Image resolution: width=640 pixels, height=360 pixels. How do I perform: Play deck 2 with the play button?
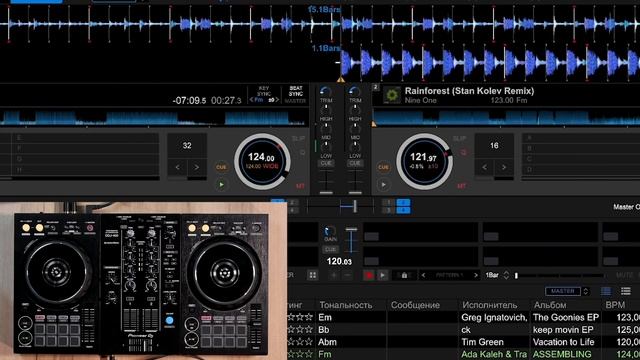tap(383, 184)
